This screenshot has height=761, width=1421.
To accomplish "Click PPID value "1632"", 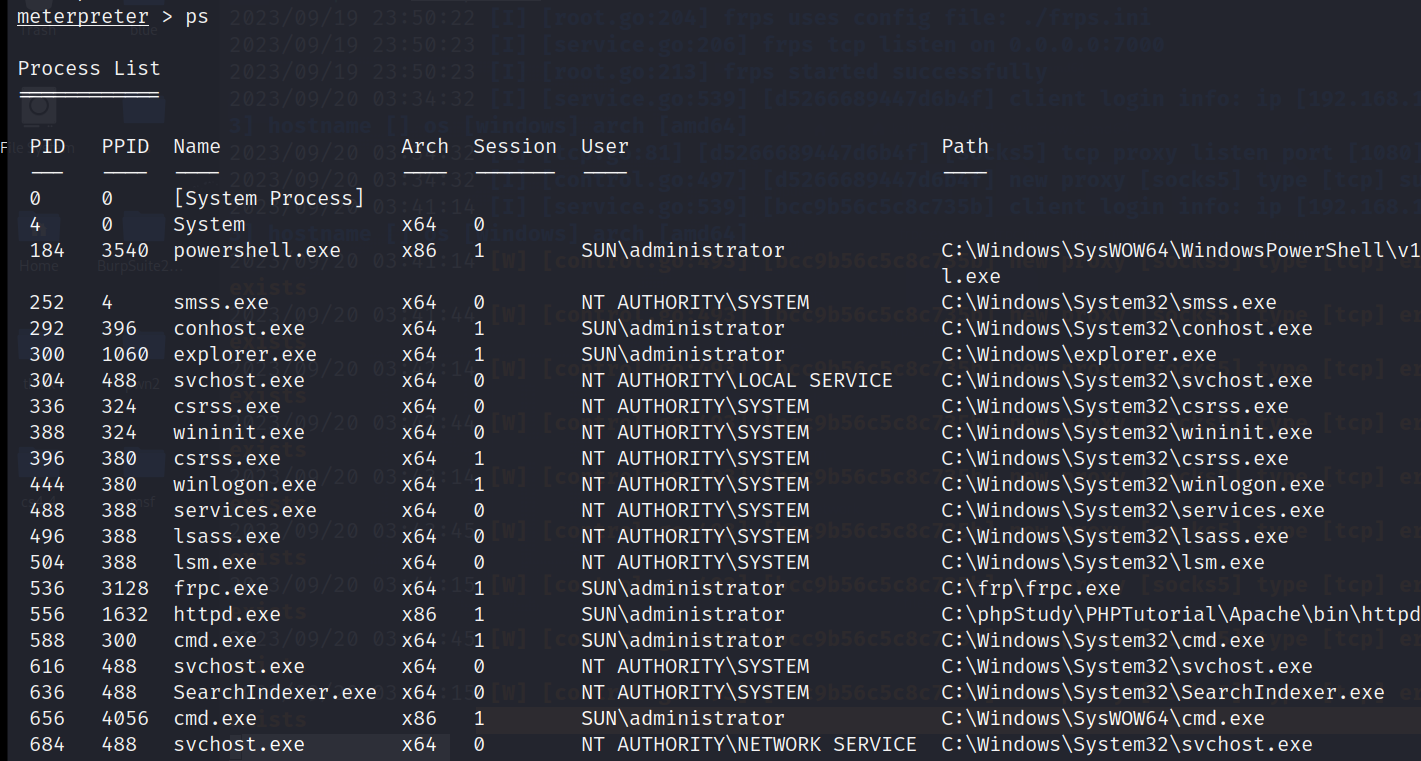I will pos(125,614).
